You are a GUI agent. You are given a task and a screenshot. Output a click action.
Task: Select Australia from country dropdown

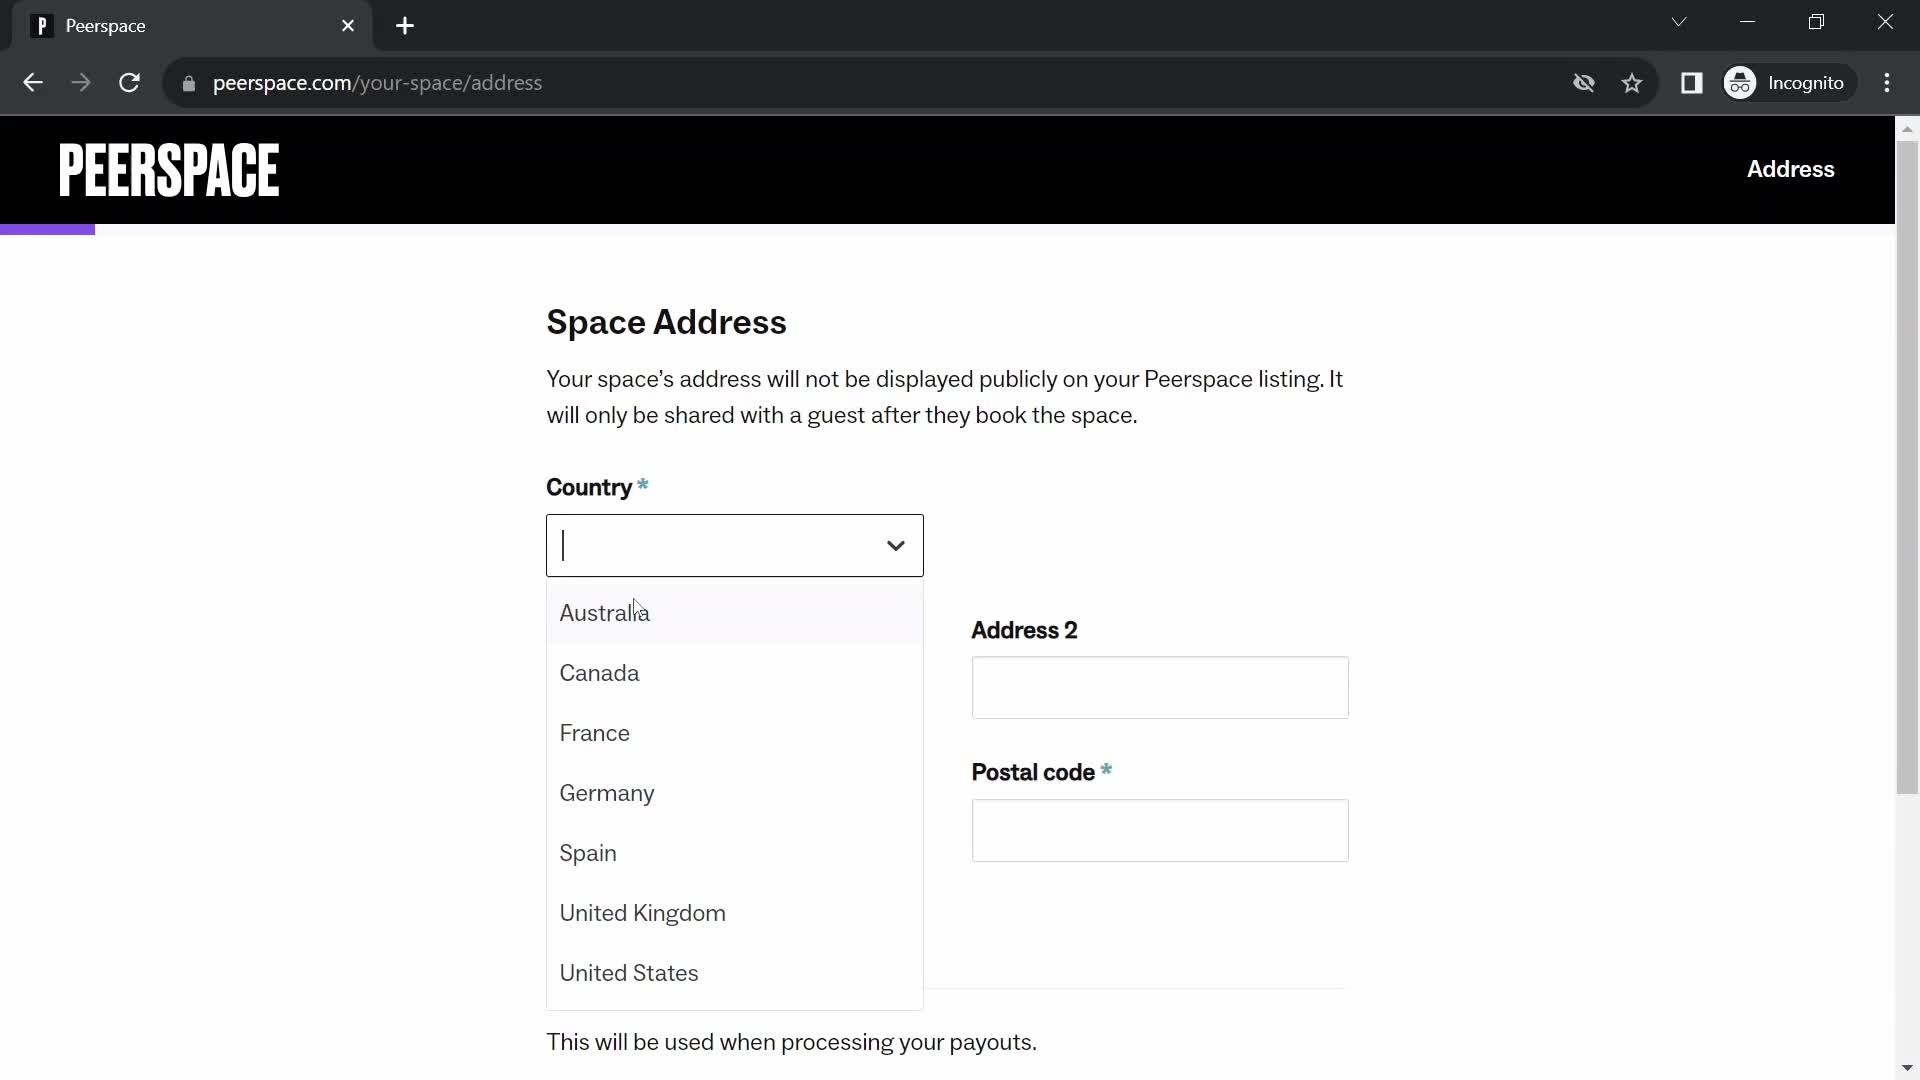tap(604, 612)
